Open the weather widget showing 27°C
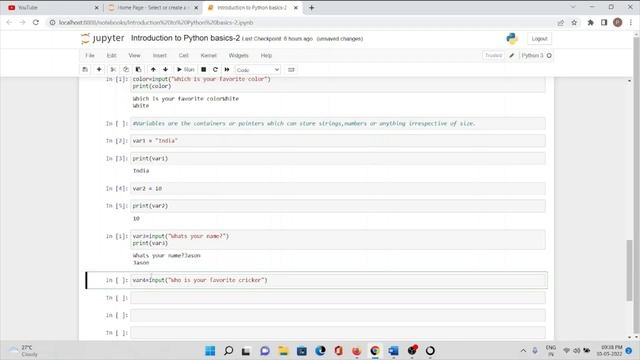Screen dimensions: 640x360 click(x=24, y=351)
